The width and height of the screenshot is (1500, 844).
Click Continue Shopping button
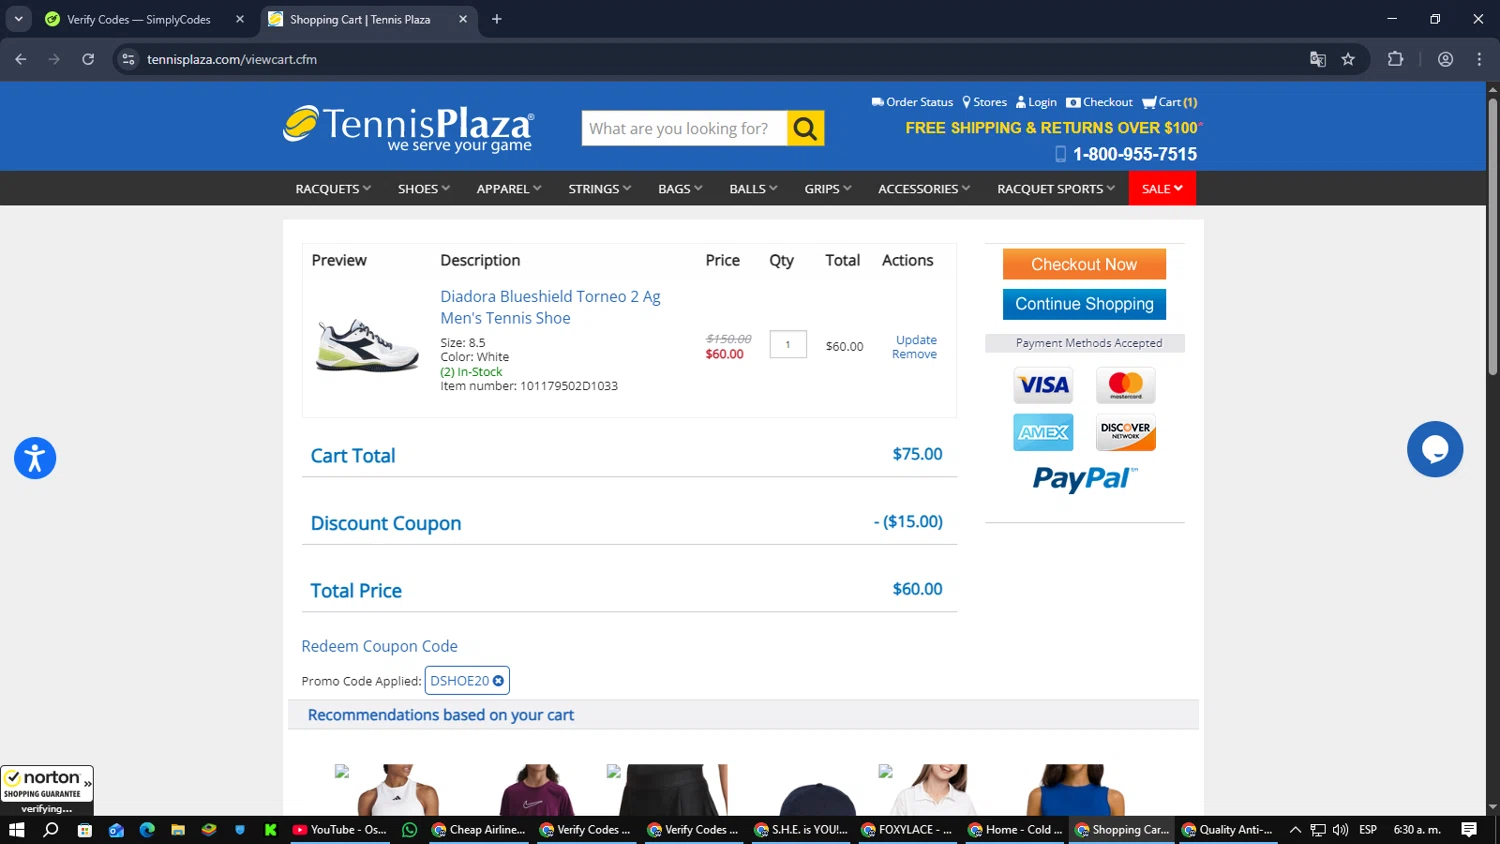pos(1084,304)
